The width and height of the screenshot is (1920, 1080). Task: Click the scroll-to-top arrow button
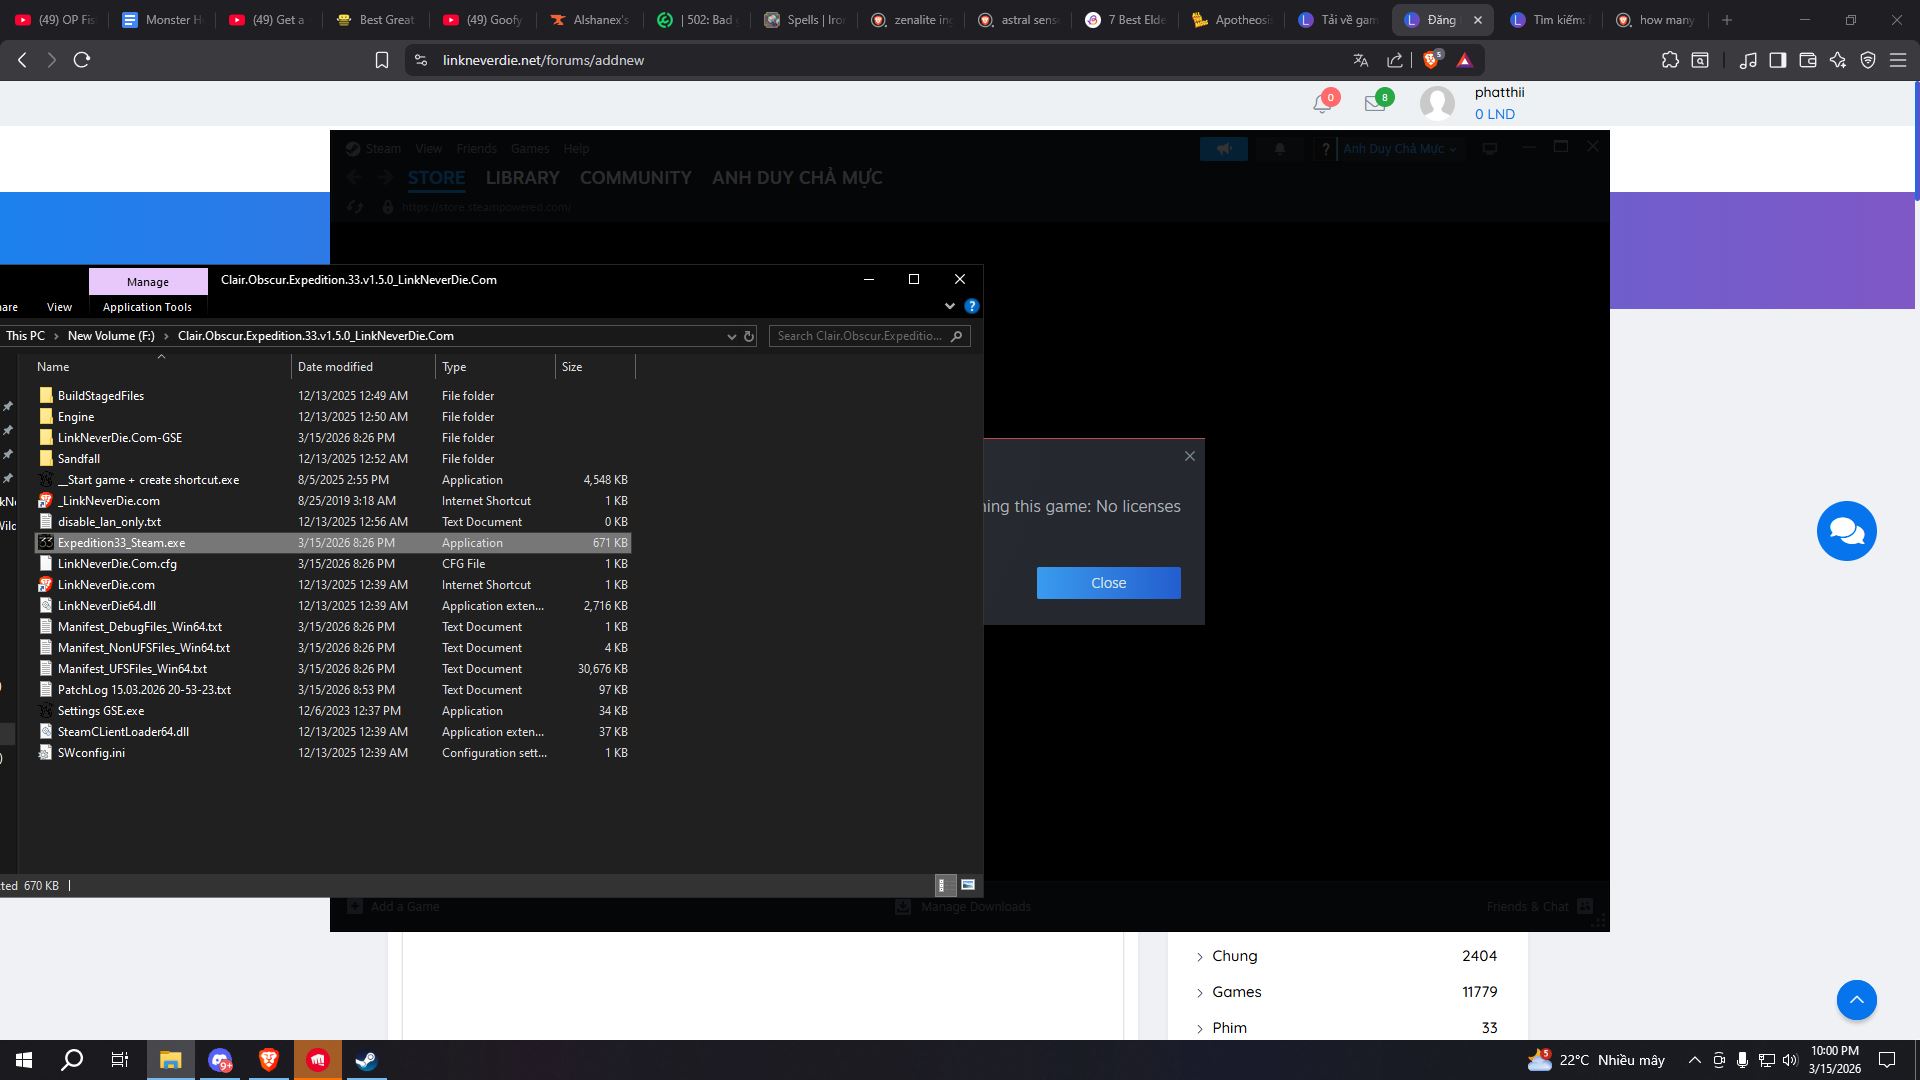(1856, 1000)
